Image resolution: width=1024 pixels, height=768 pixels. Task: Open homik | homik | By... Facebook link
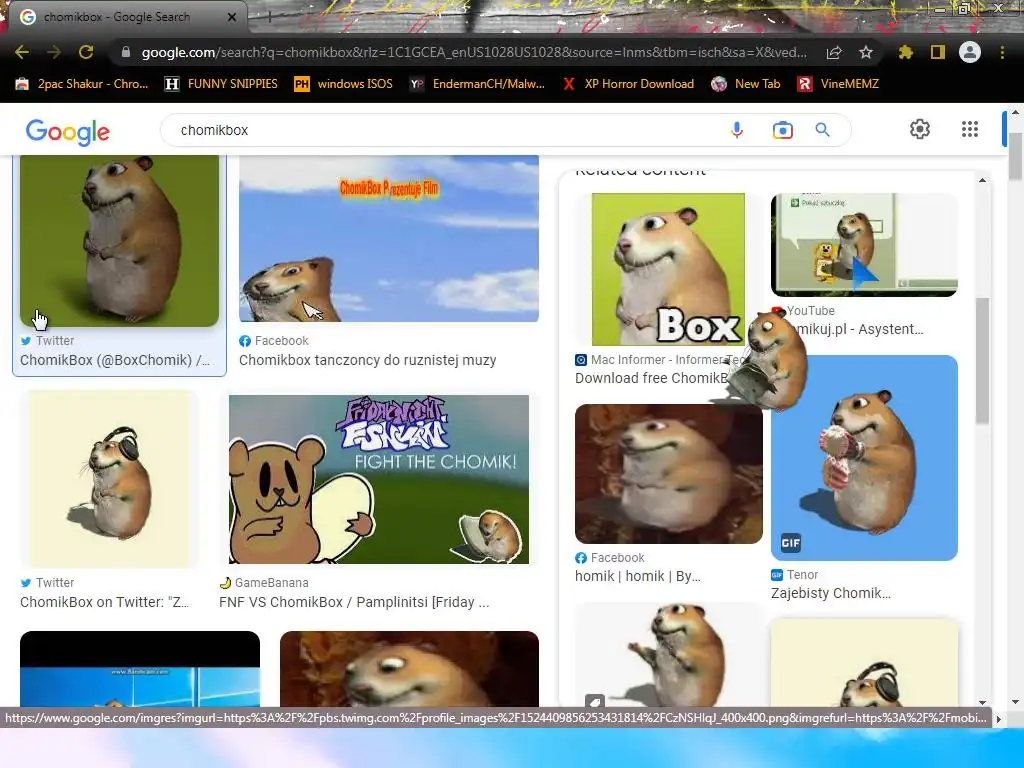click(x=637, y=576)
